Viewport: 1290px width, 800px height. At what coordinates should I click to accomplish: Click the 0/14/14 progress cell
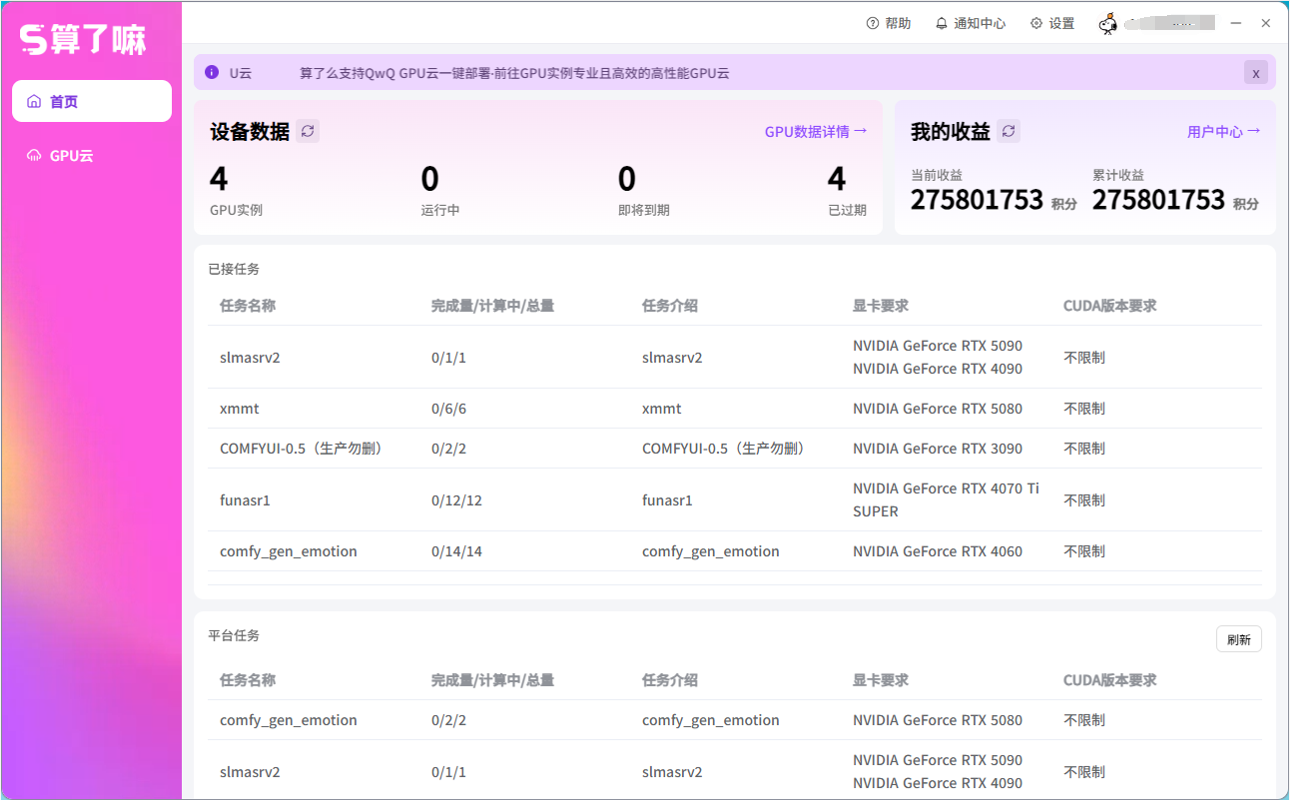(457, 551)
